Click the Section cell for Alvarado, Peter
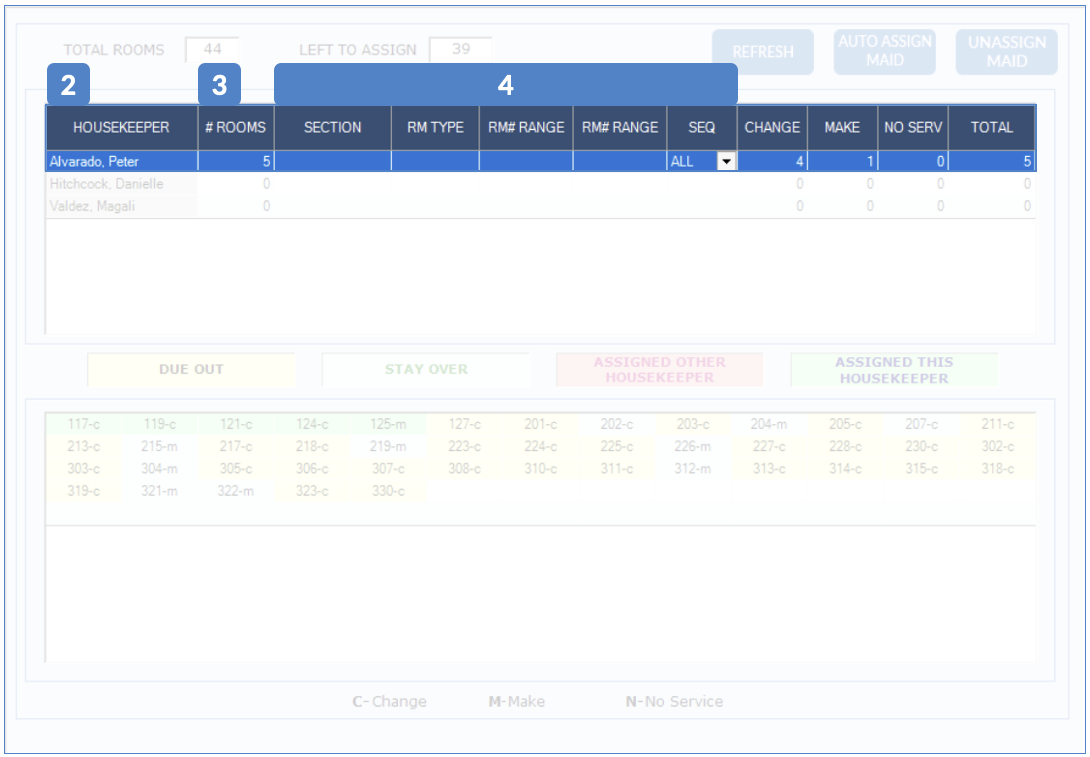 [332, 161]
